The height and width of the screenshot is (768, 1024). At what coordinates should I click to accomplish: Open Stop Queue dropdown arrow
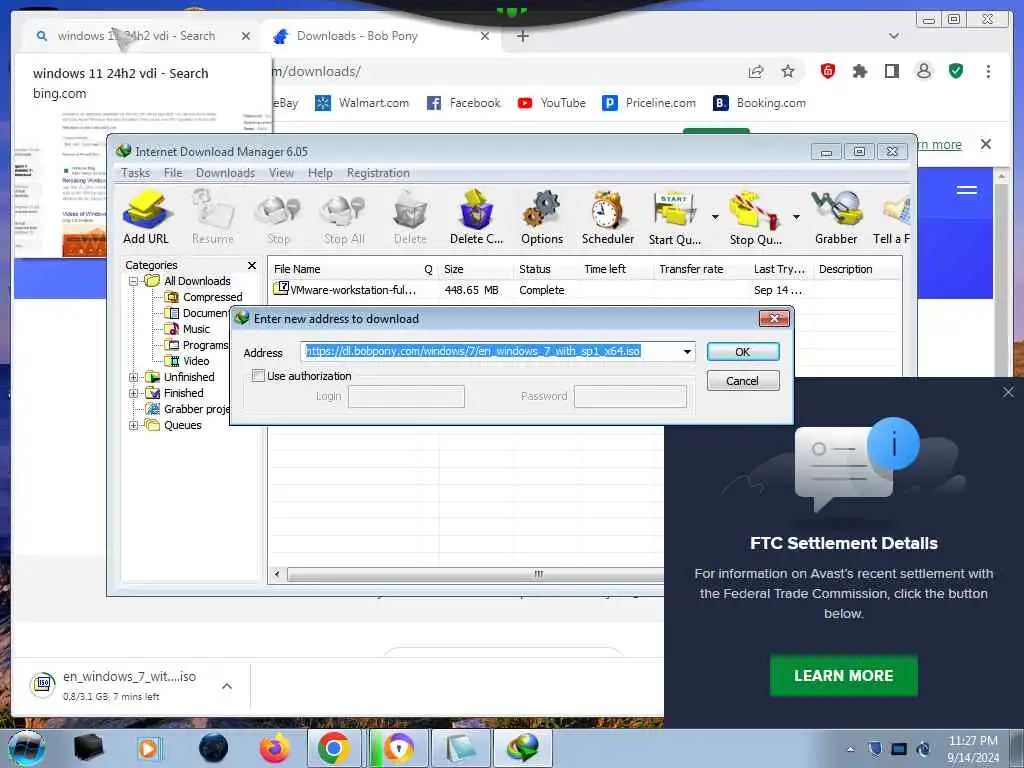(x=796, y=217)
